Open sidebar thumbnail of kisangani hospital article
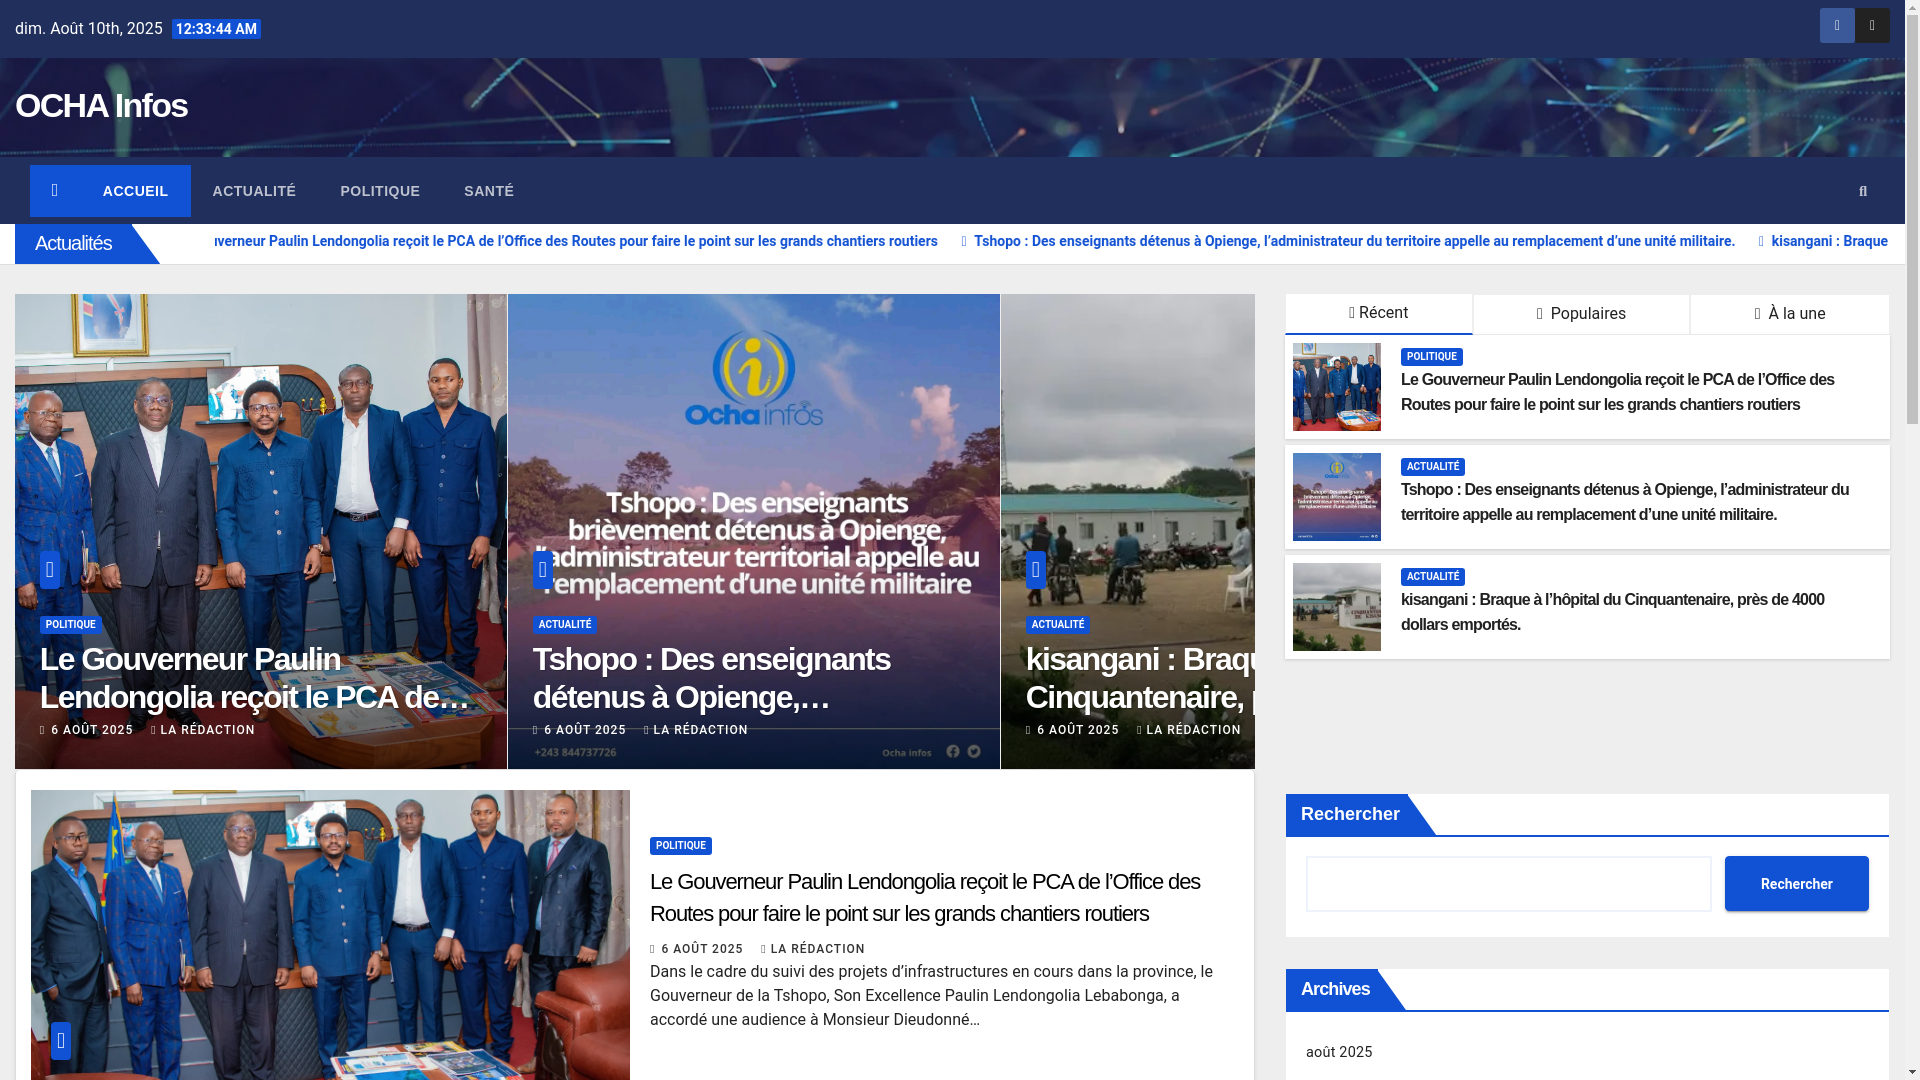This screenshot has height=1080, width=1920. tap(1337, 607)
